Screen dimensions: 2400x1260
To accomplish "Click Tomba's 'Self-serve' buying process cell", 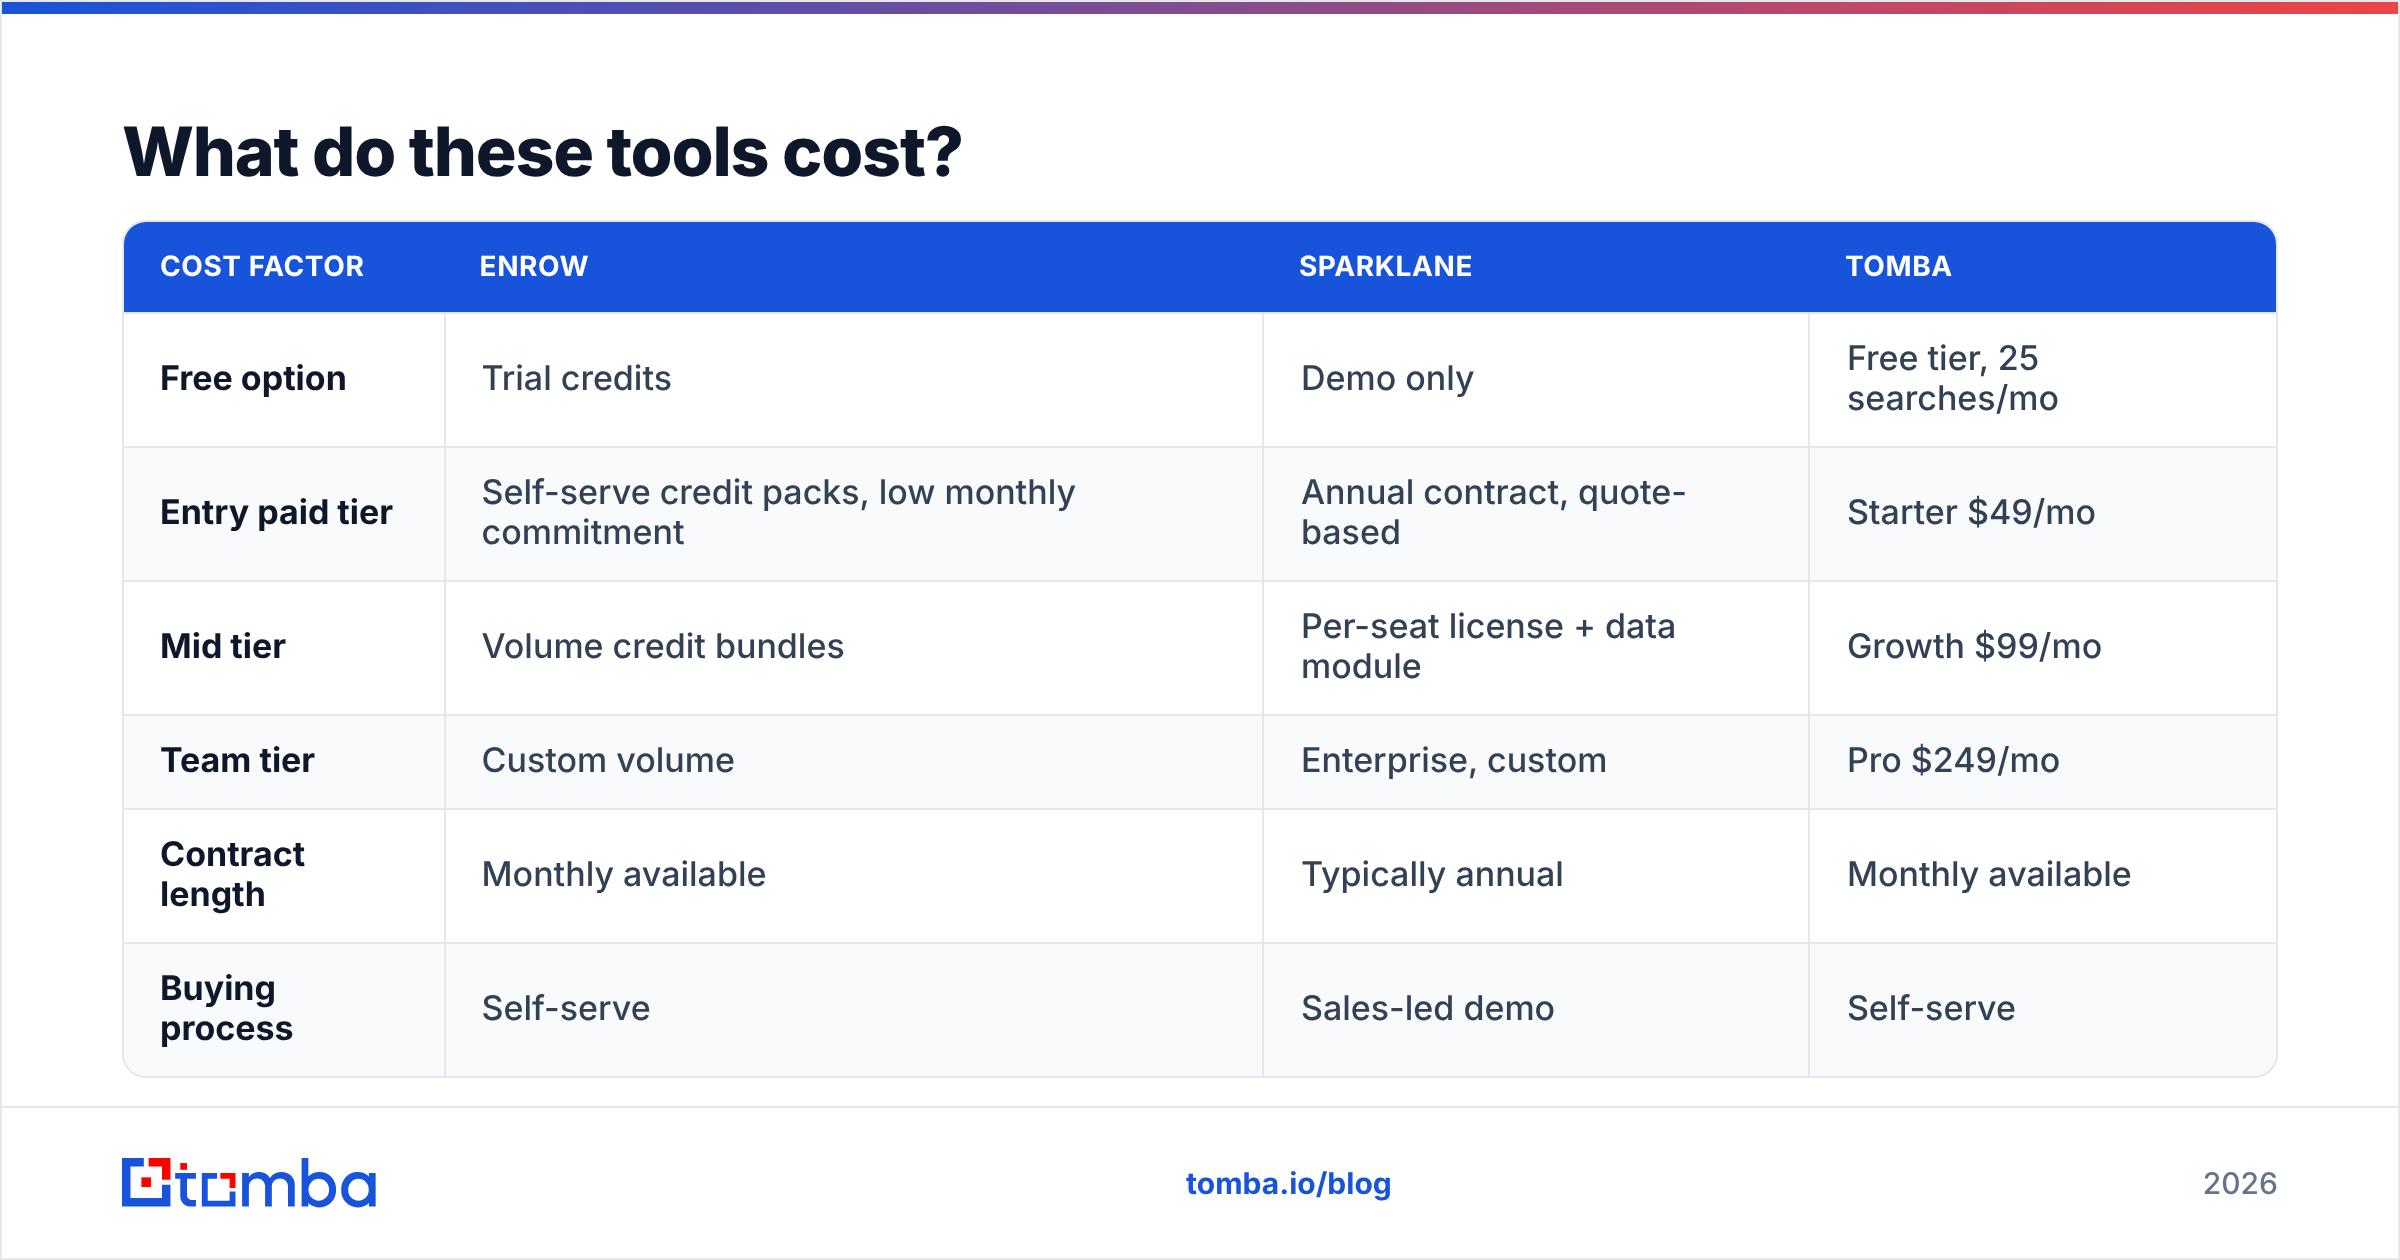I will coord(1931,1008).
